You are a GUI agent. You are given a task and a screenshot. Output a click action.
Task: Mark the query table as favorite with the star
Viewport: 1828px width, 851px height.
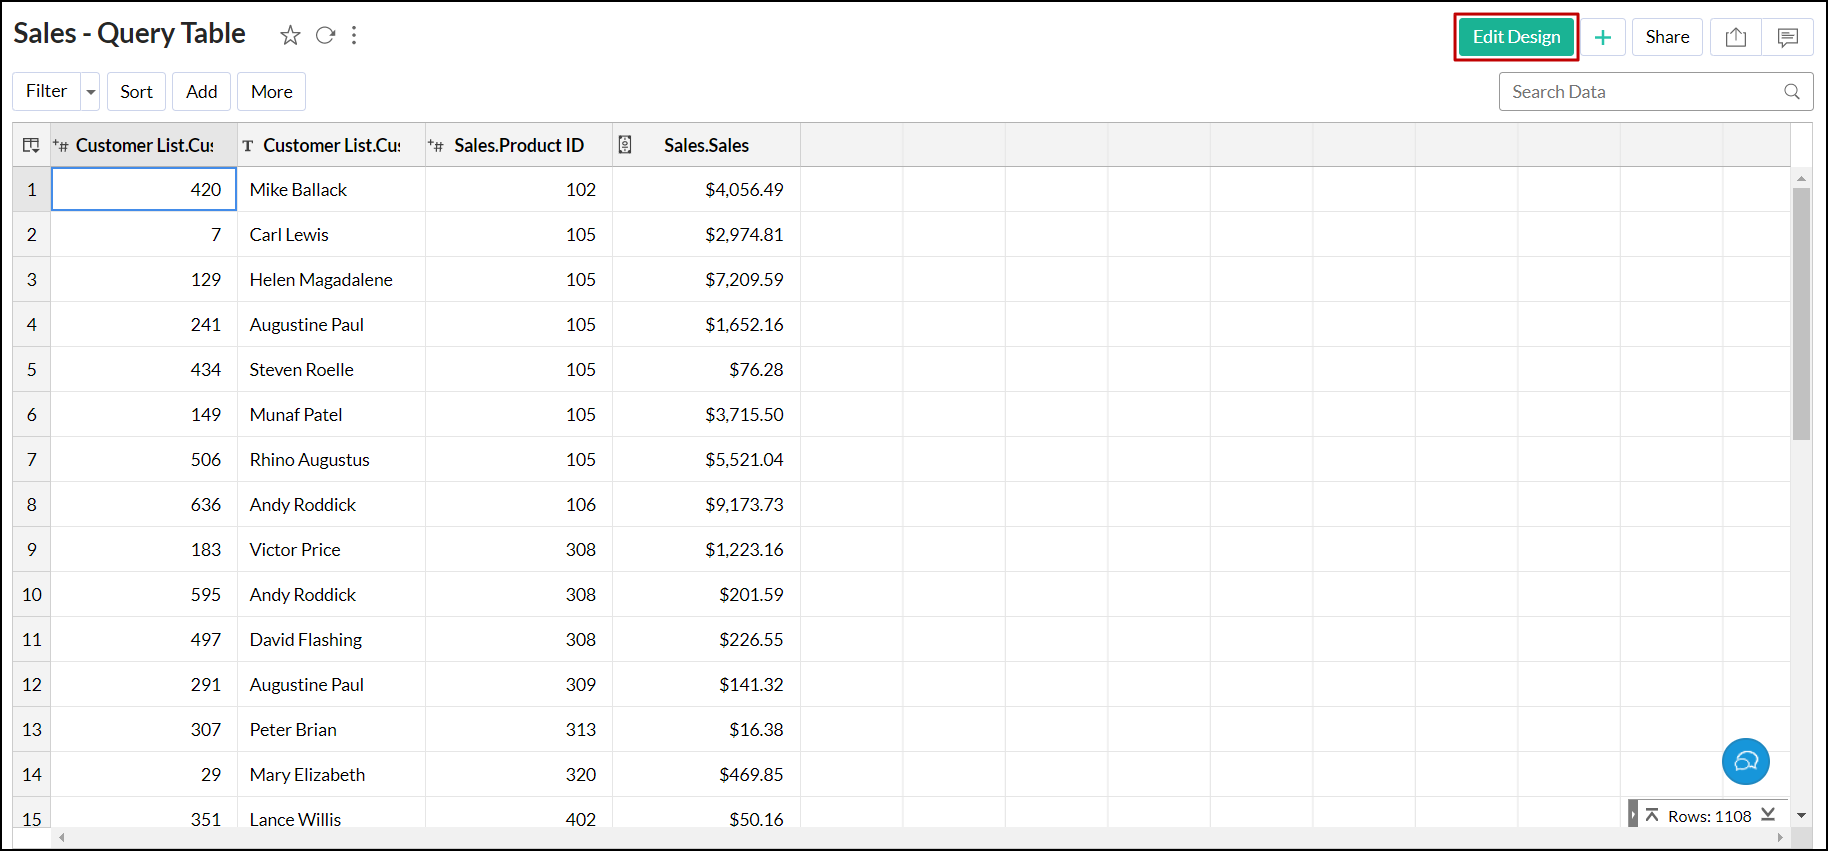point(290,36)
